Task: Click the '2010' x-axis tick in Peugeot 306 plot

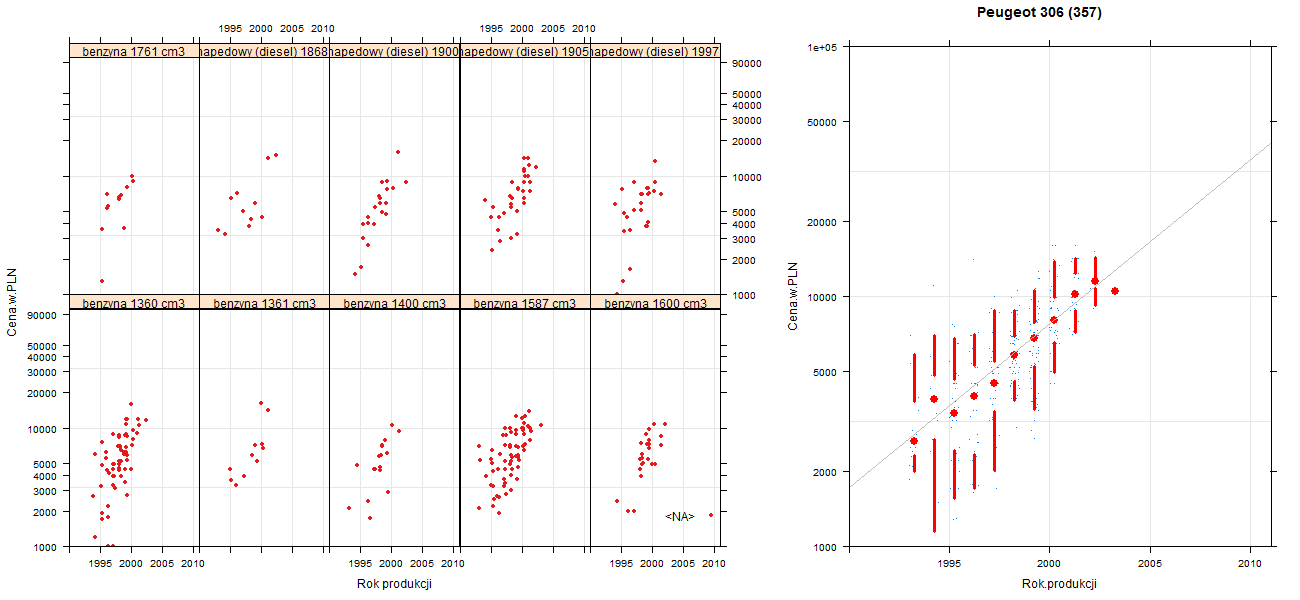Action: point(1251,564)
